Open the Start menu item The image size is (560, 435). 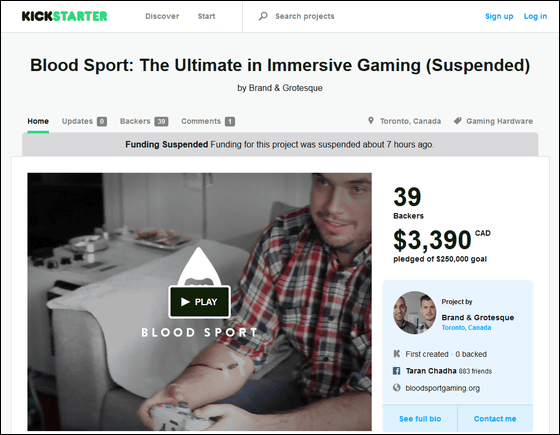click(206, 16)
